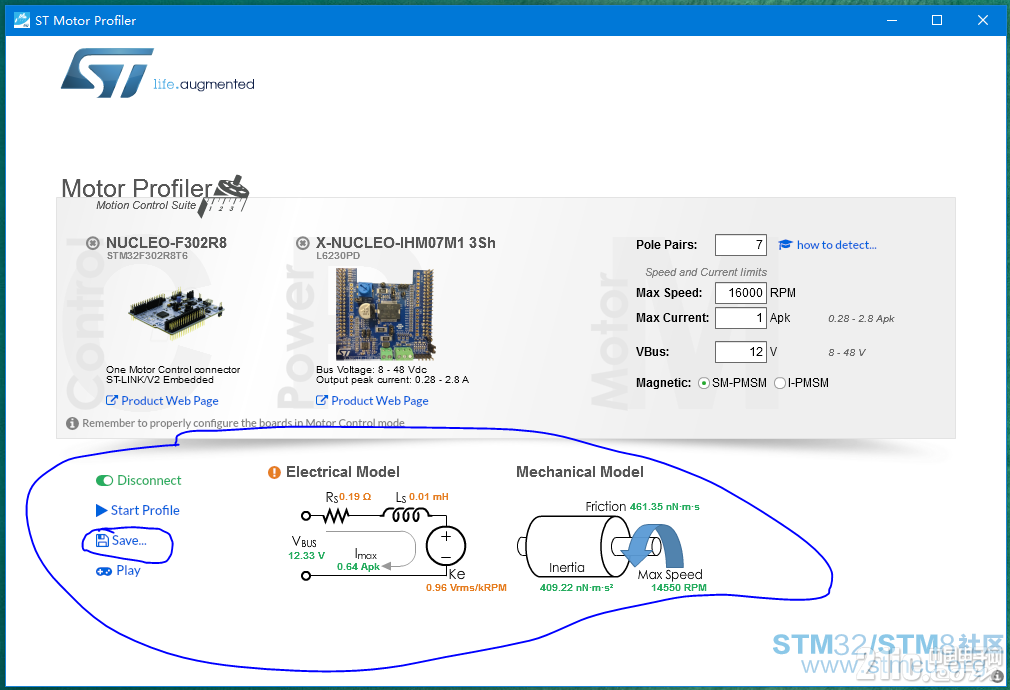The height and width of the screenshot is (690, 1010).
Task: Click the Speed and Current limits label
Action: [706, 272]
